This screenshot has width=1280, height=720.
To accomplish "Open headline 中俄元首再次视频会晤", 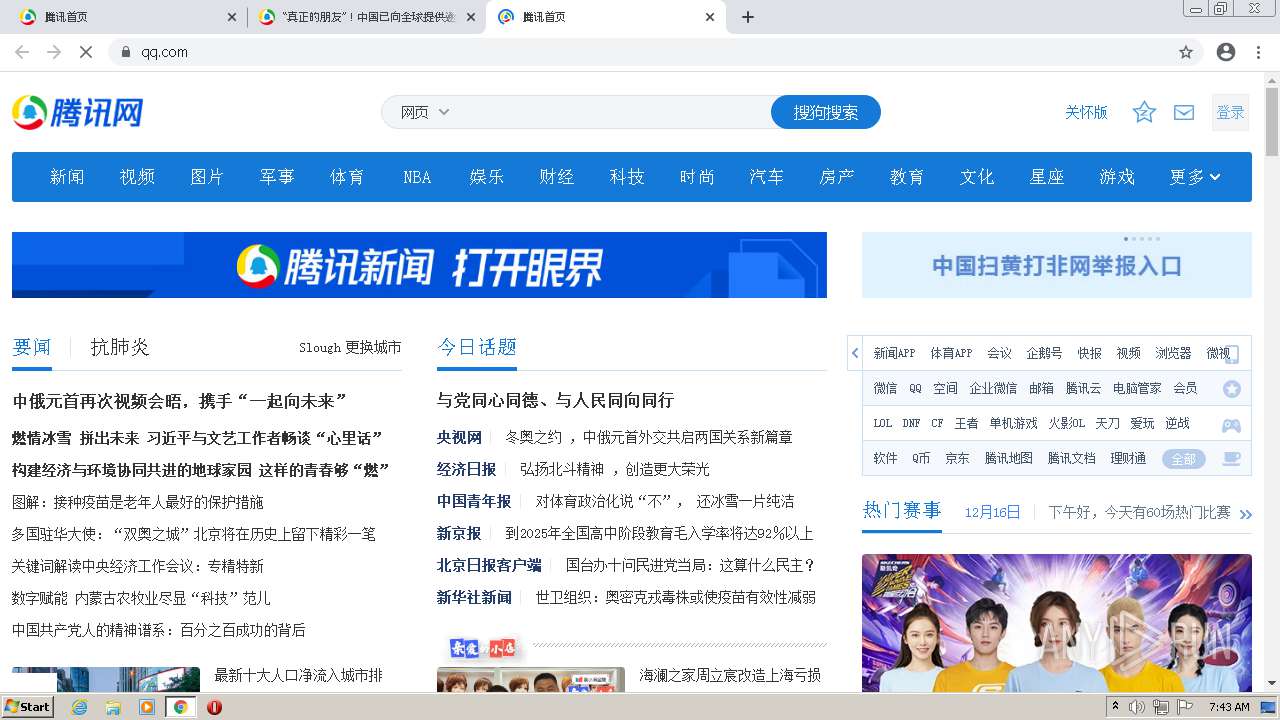I will [x=180, y=401].
